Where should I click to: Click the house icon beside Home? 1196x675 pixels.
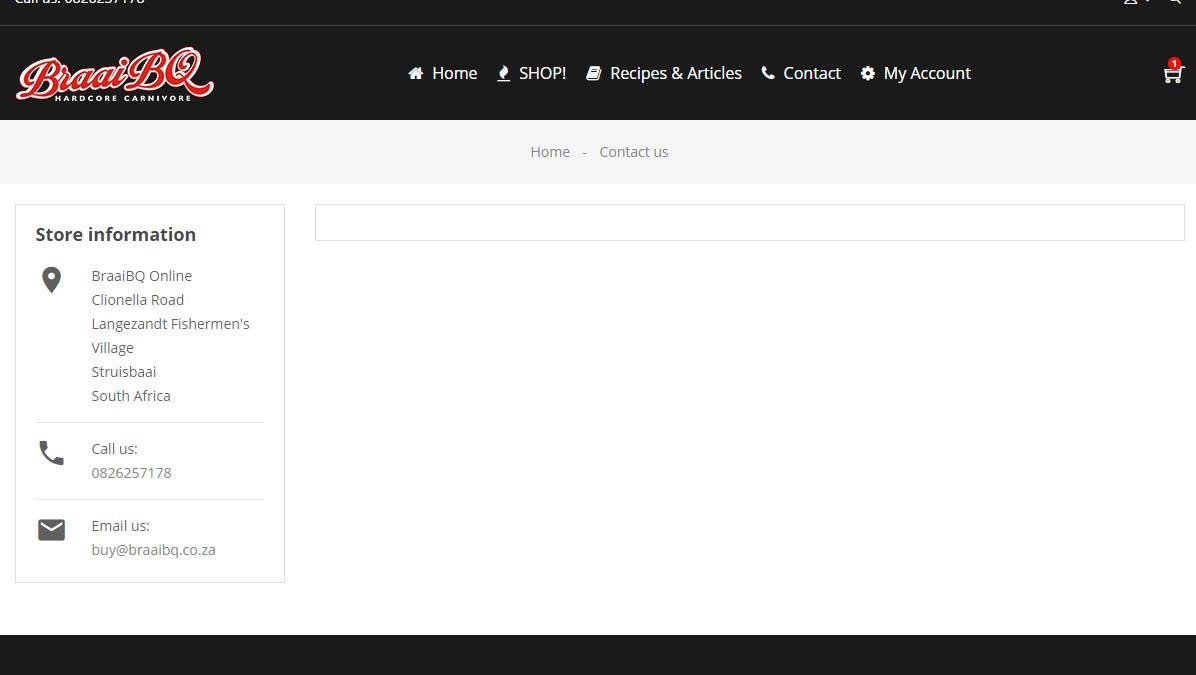click(416, 73)
